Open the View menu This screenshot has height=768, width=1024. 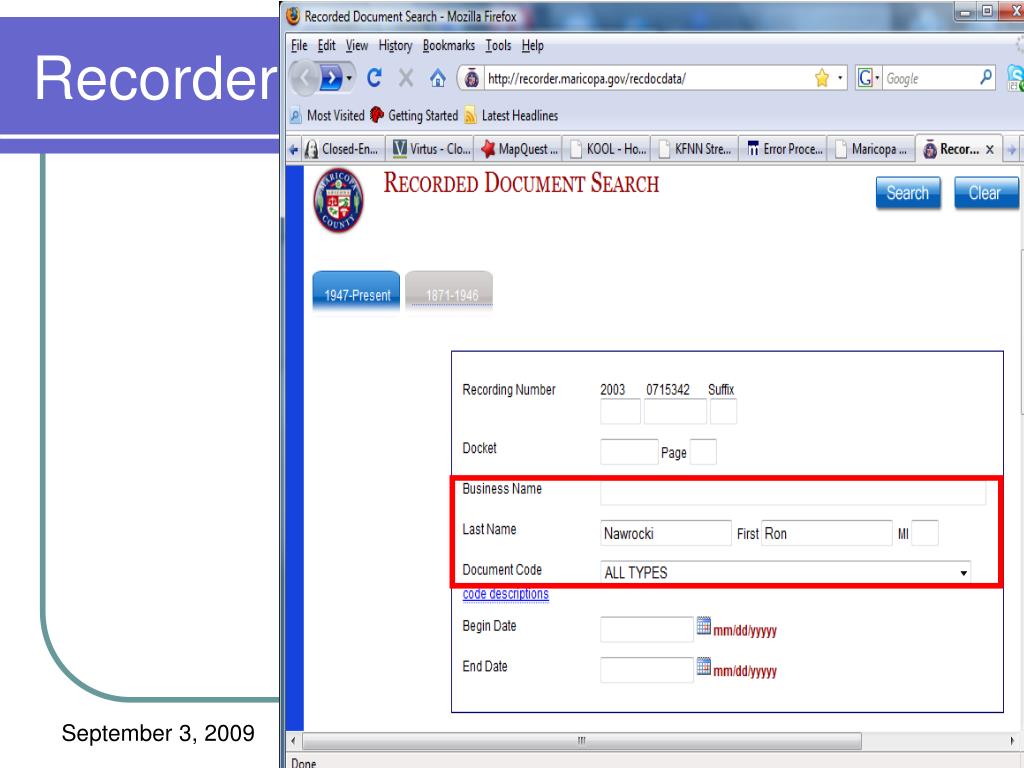tap(357, 46)
